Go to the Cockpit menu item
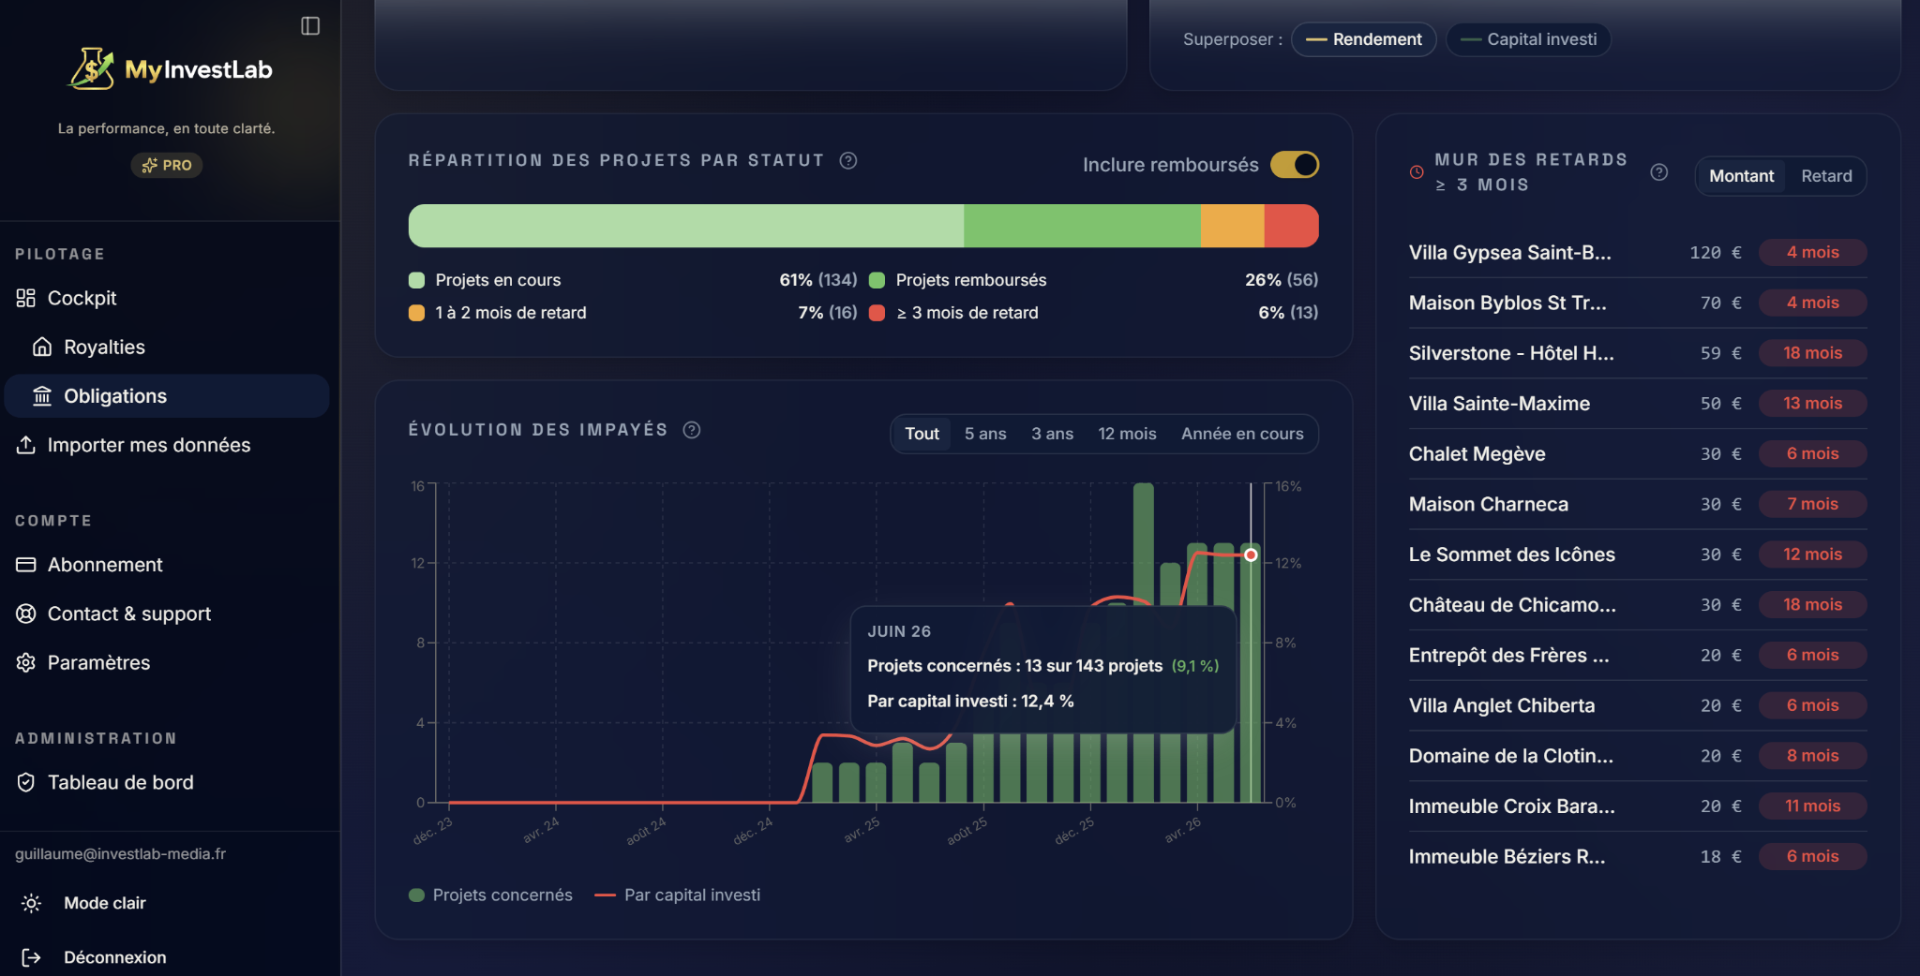Viewport: 1920px width, 976px height. (166, 298)
